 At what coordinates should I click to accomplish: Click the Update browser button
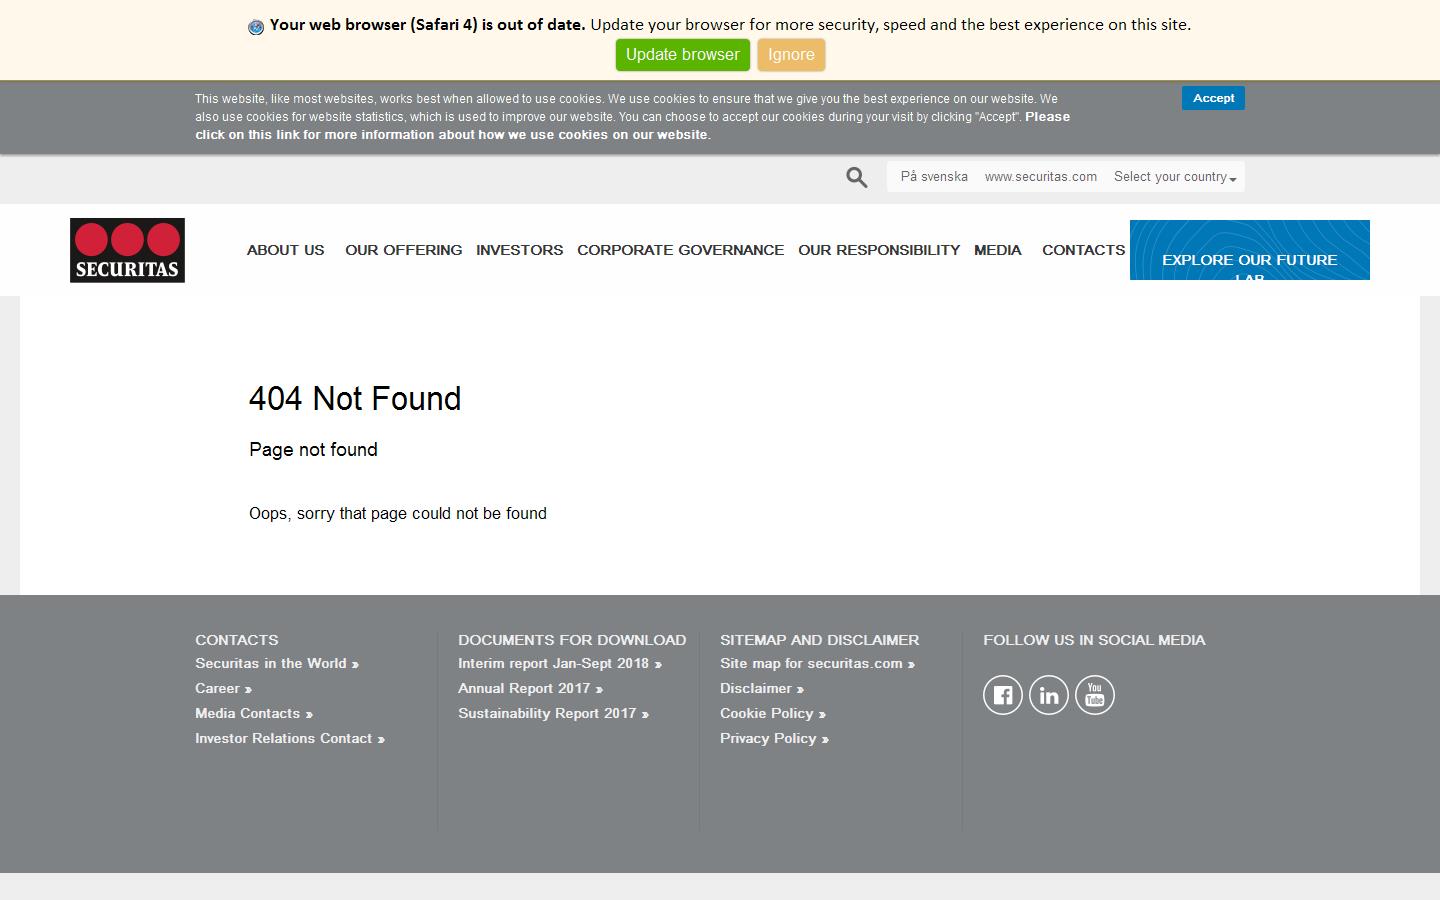click(682, 54)
